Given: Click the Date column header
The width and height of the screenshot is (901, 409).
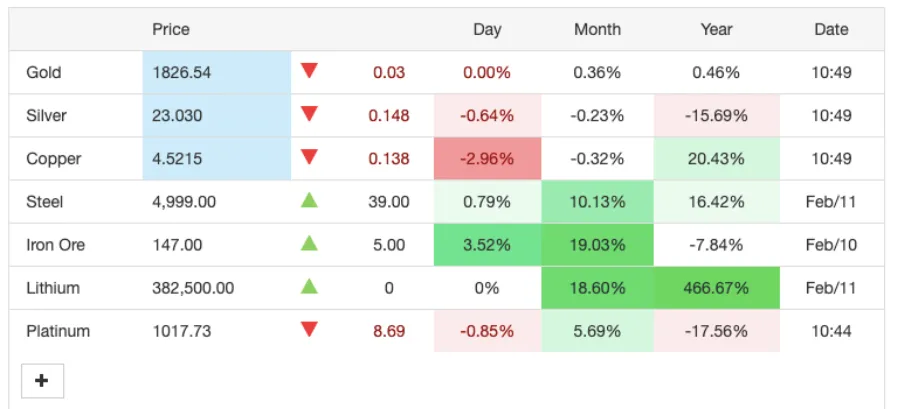Looking at the screenshot, I should point(831,30).
